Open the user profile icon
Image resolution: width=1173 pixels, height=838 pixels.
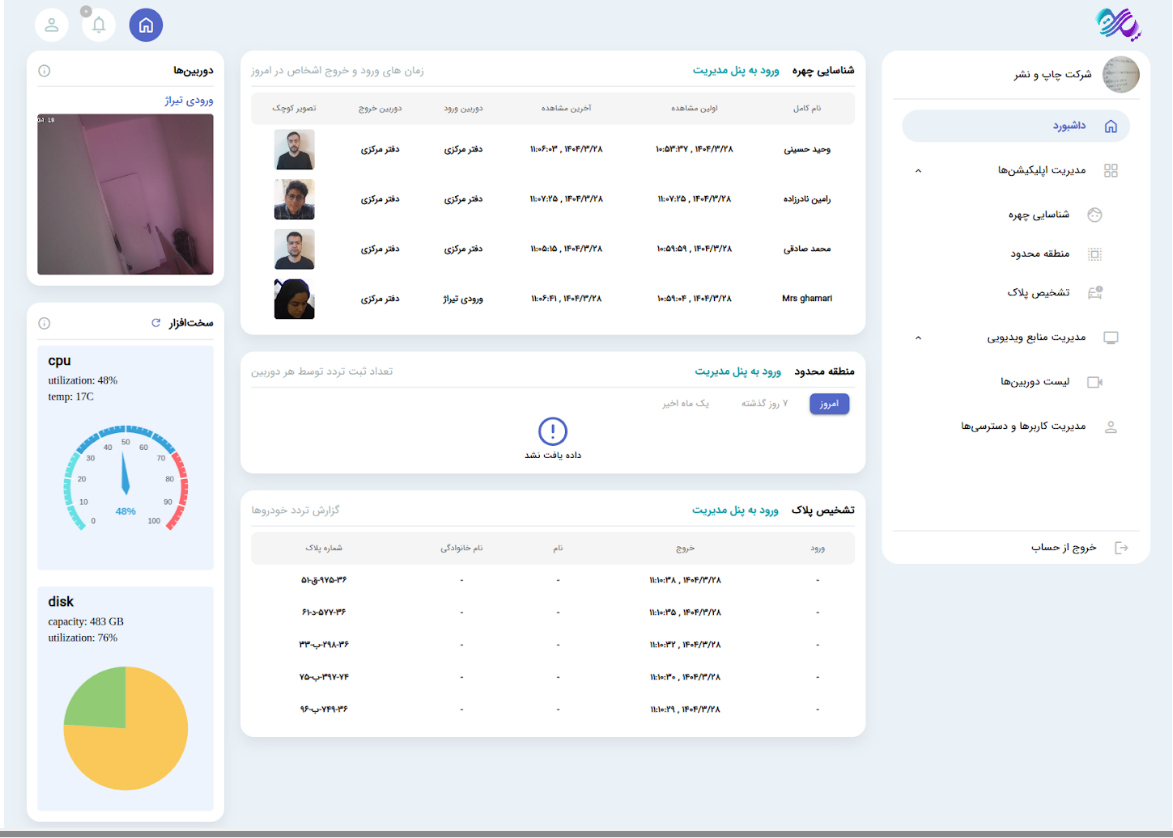(52, 25)
